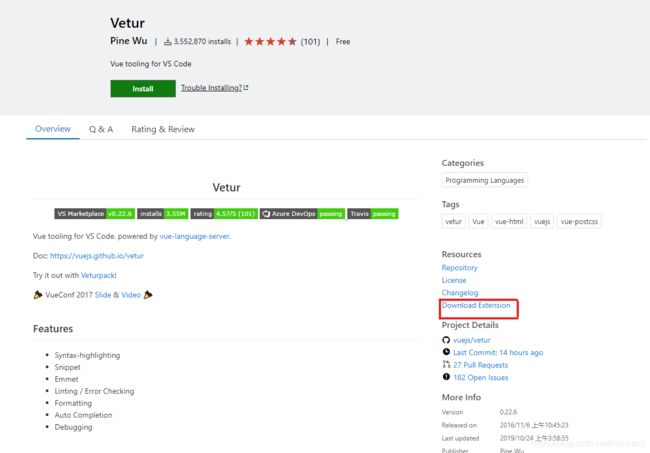Viewport: 650px width, 453px height.
Task: Open the vuejs.github.io/vetur doc link
Action: tap(97, 256)
